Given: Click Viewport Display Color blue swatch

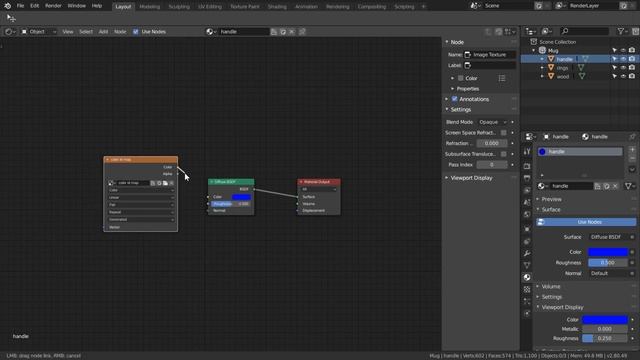Looking at the screenshot, I should (x=605, y=320).
